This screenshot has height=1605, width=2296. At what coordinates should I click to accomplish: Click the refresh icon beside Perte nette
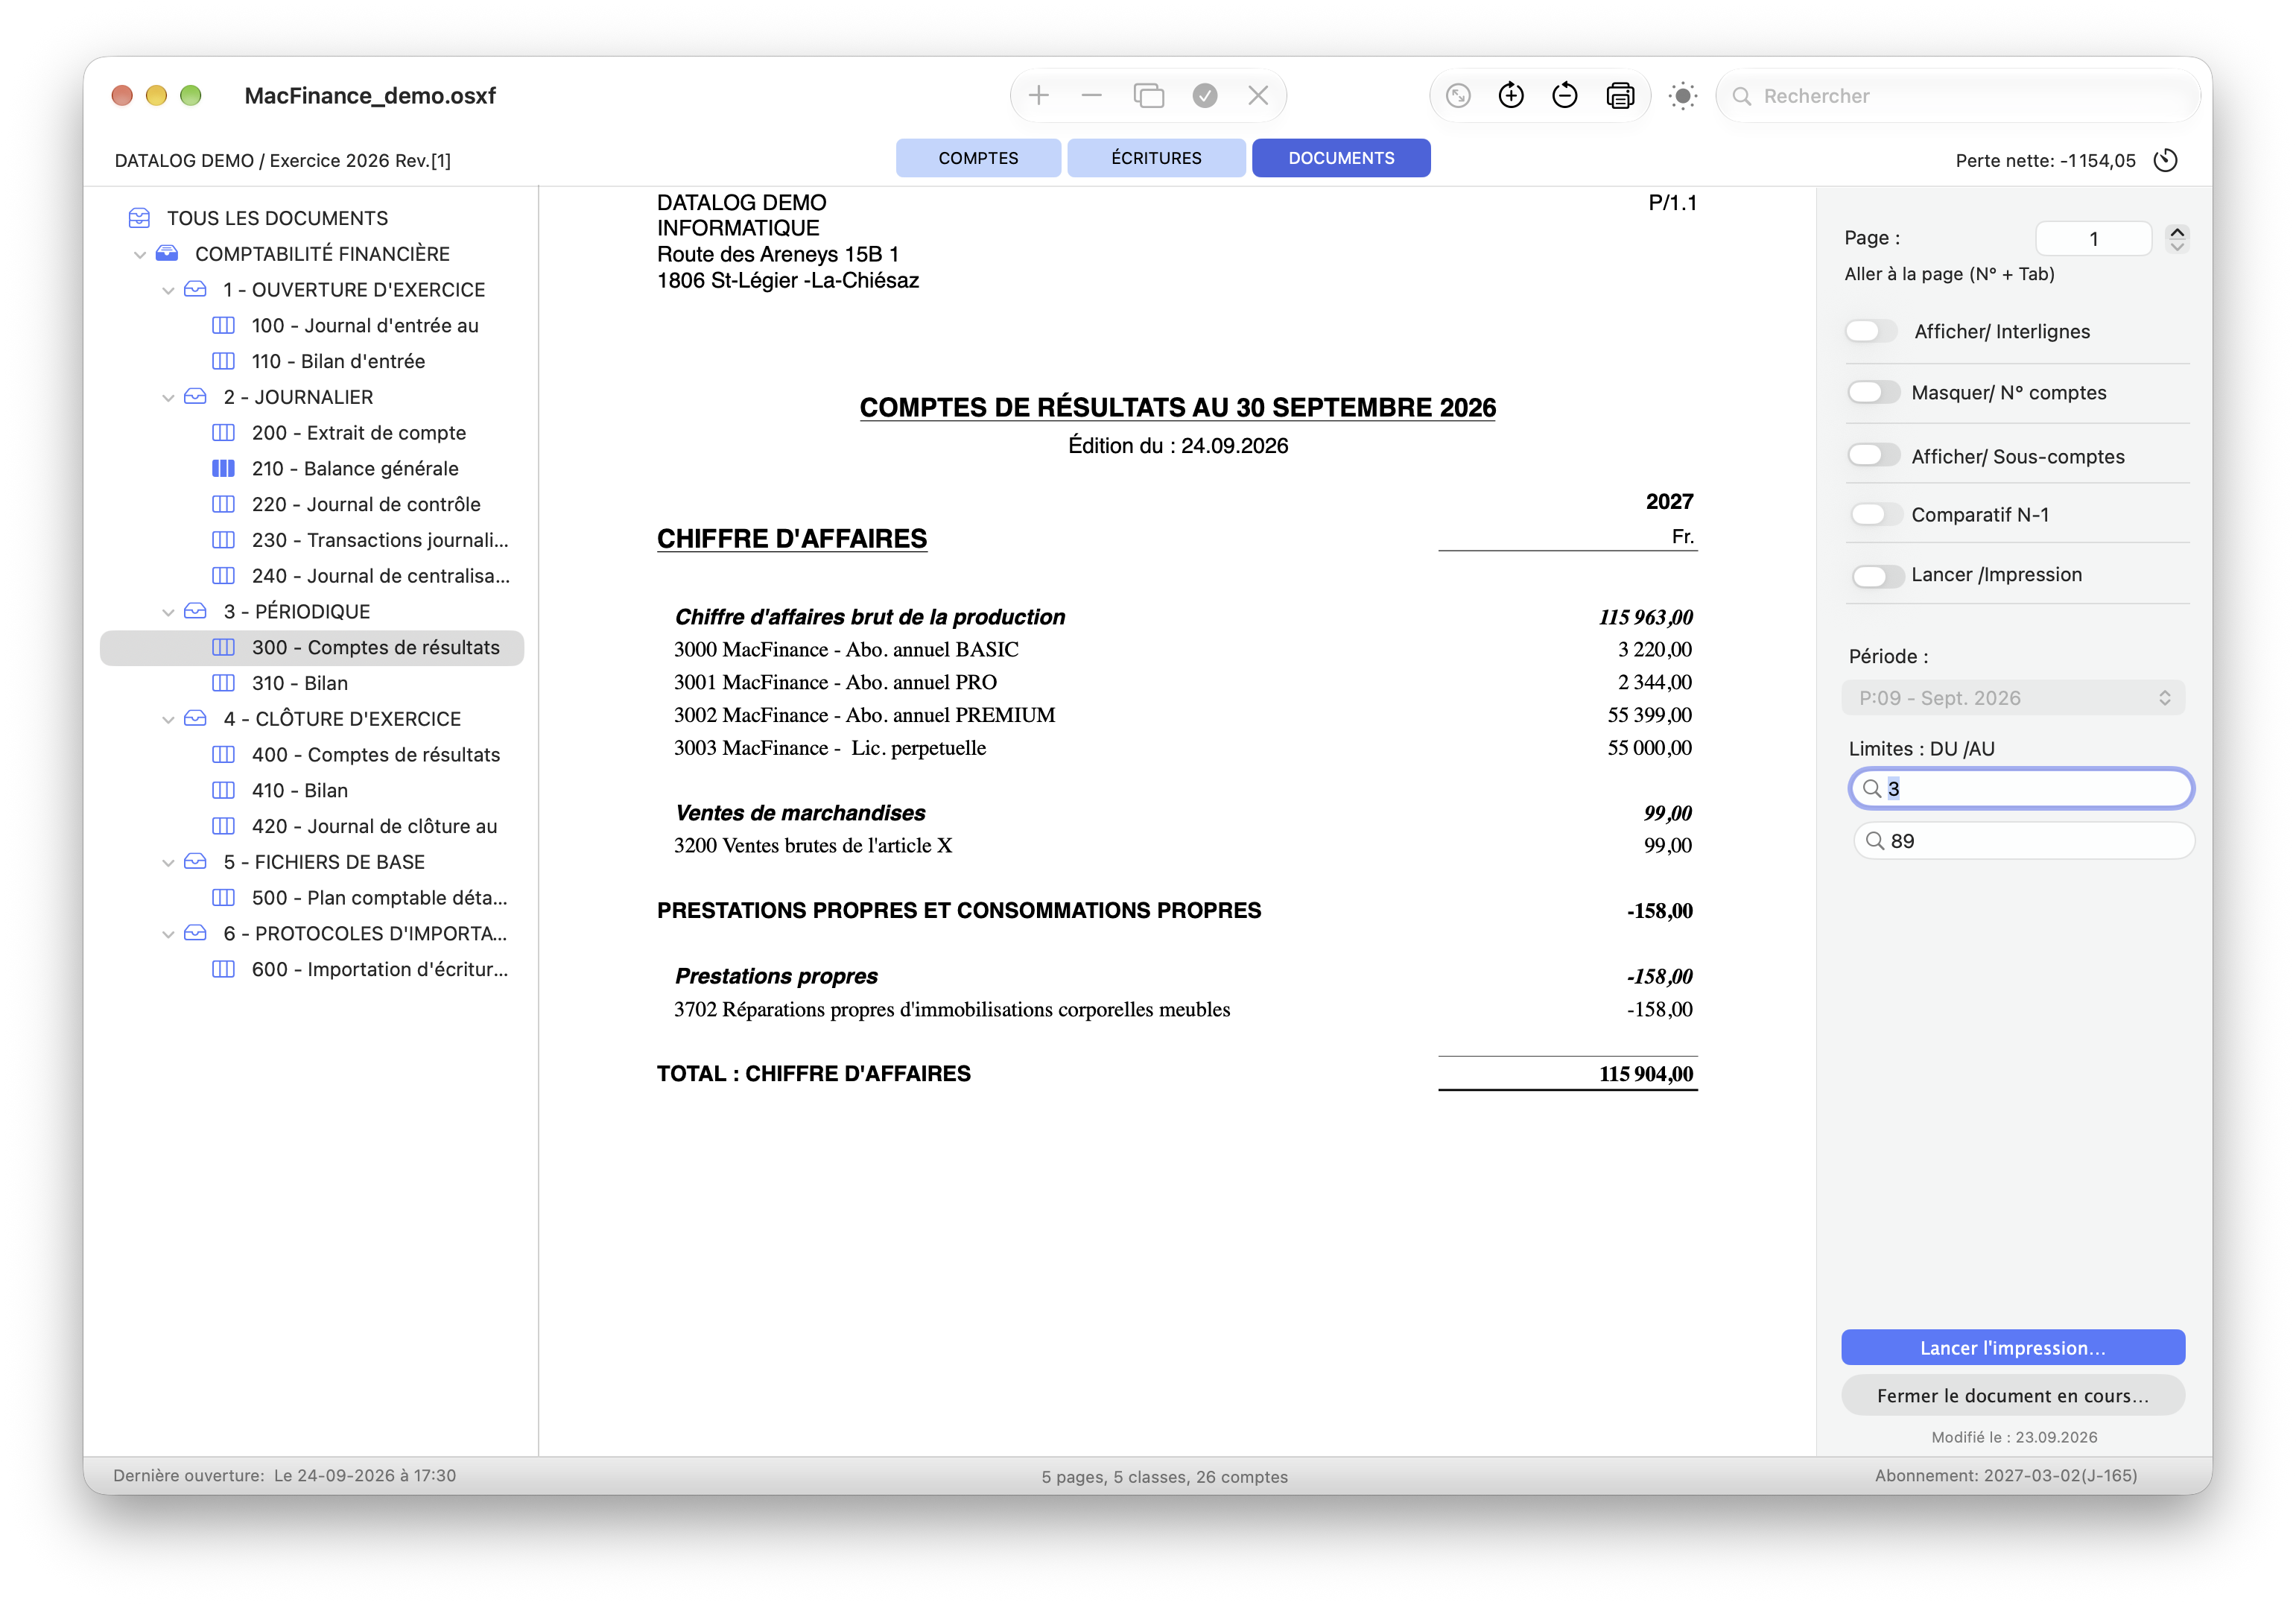click(2166, 160)
